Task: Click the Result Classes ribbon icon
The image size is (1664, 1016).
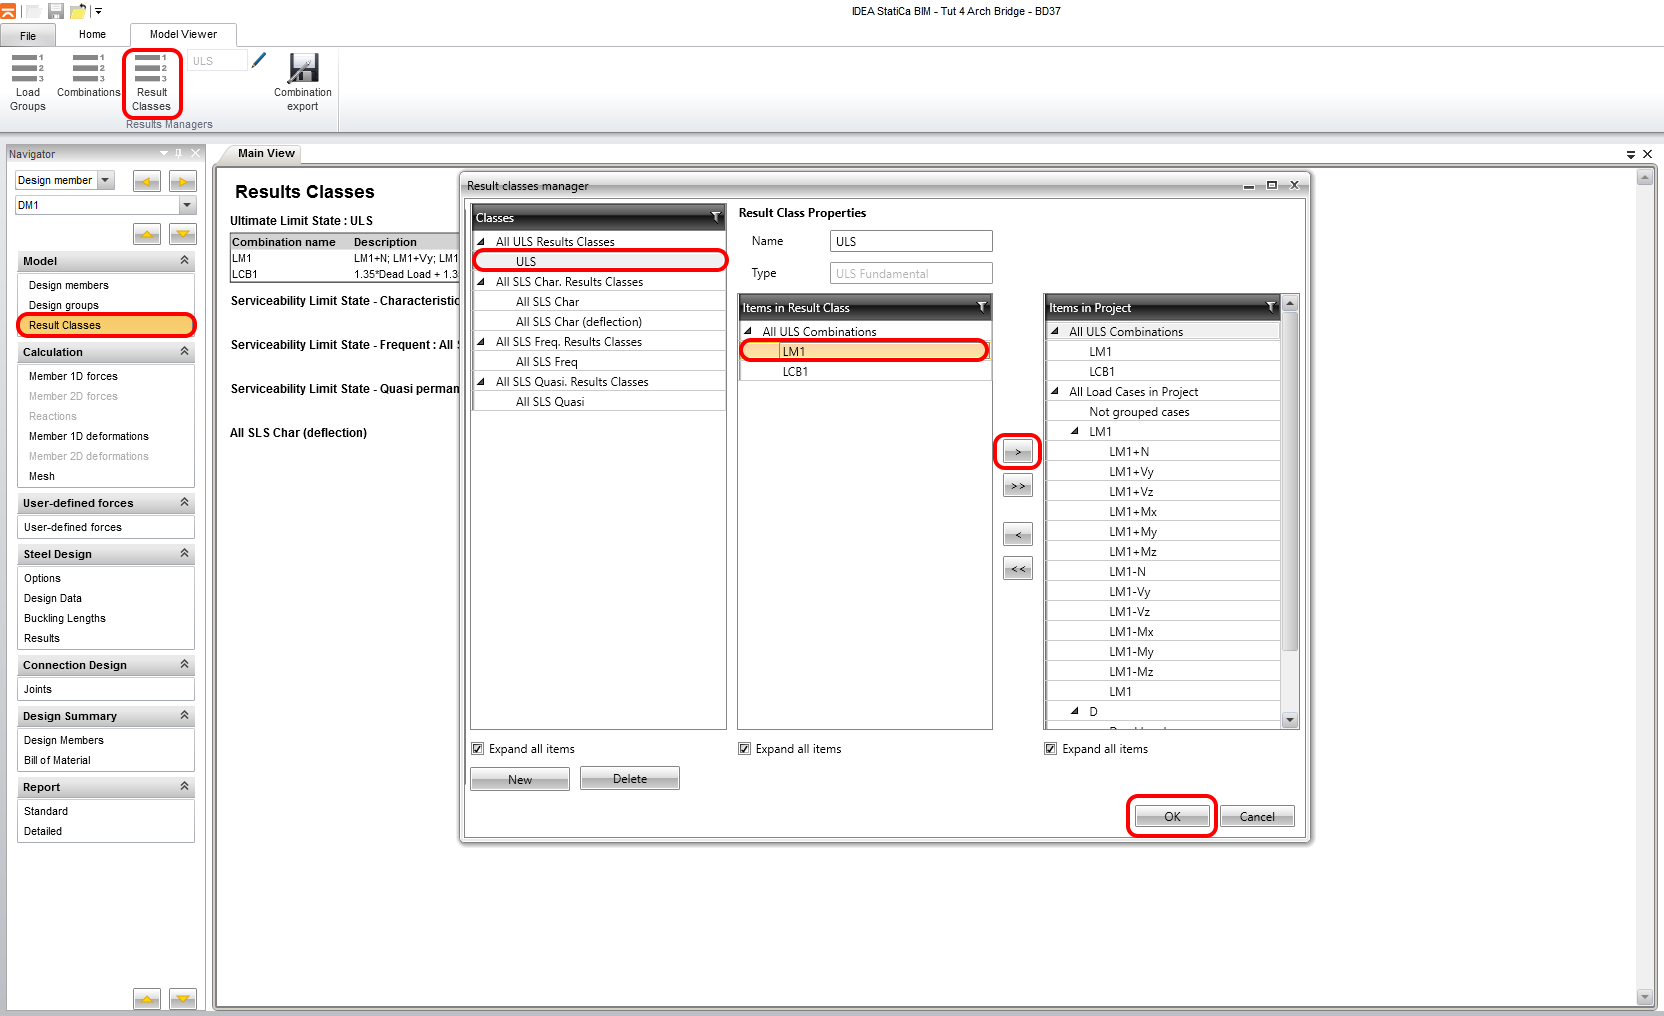Action: tap(152, 81)
